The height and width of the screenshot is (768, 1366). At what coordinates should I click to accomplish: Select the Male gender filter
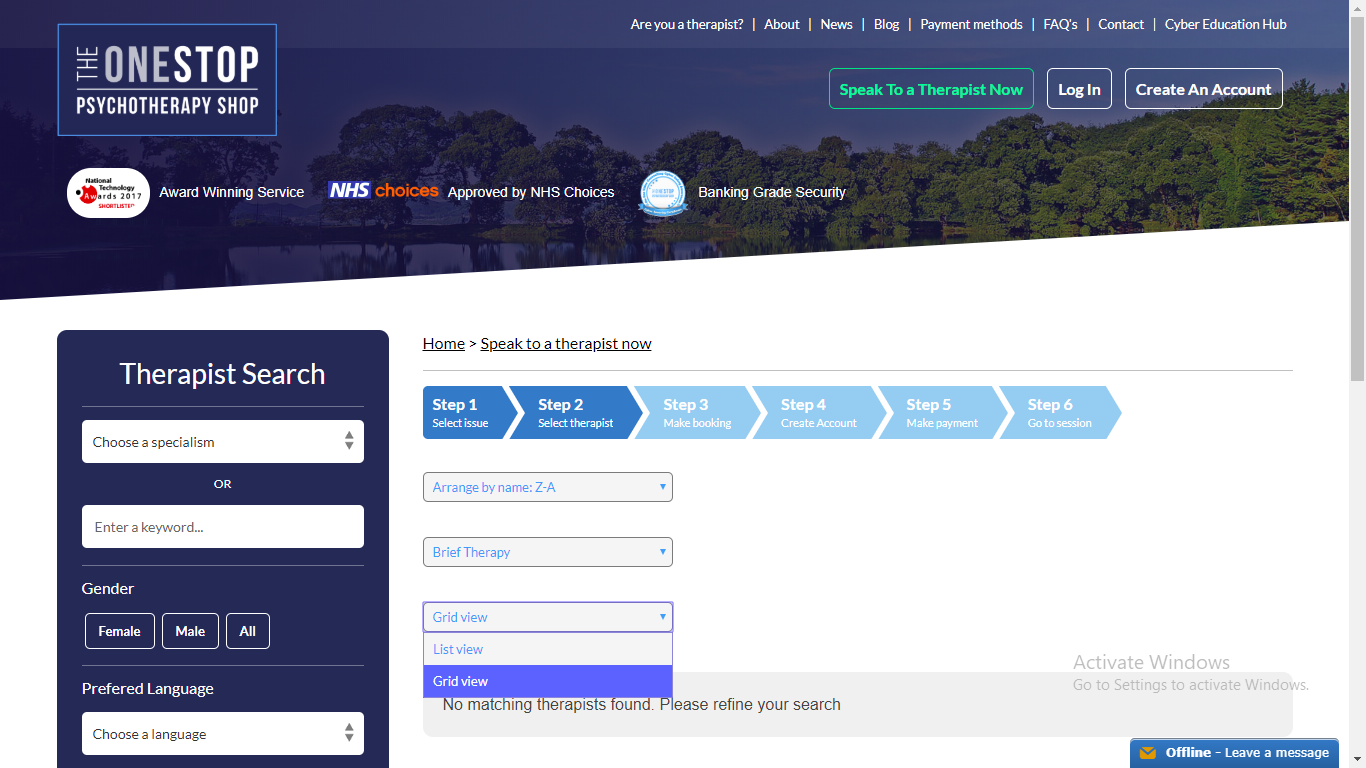[x=190, y=631]
